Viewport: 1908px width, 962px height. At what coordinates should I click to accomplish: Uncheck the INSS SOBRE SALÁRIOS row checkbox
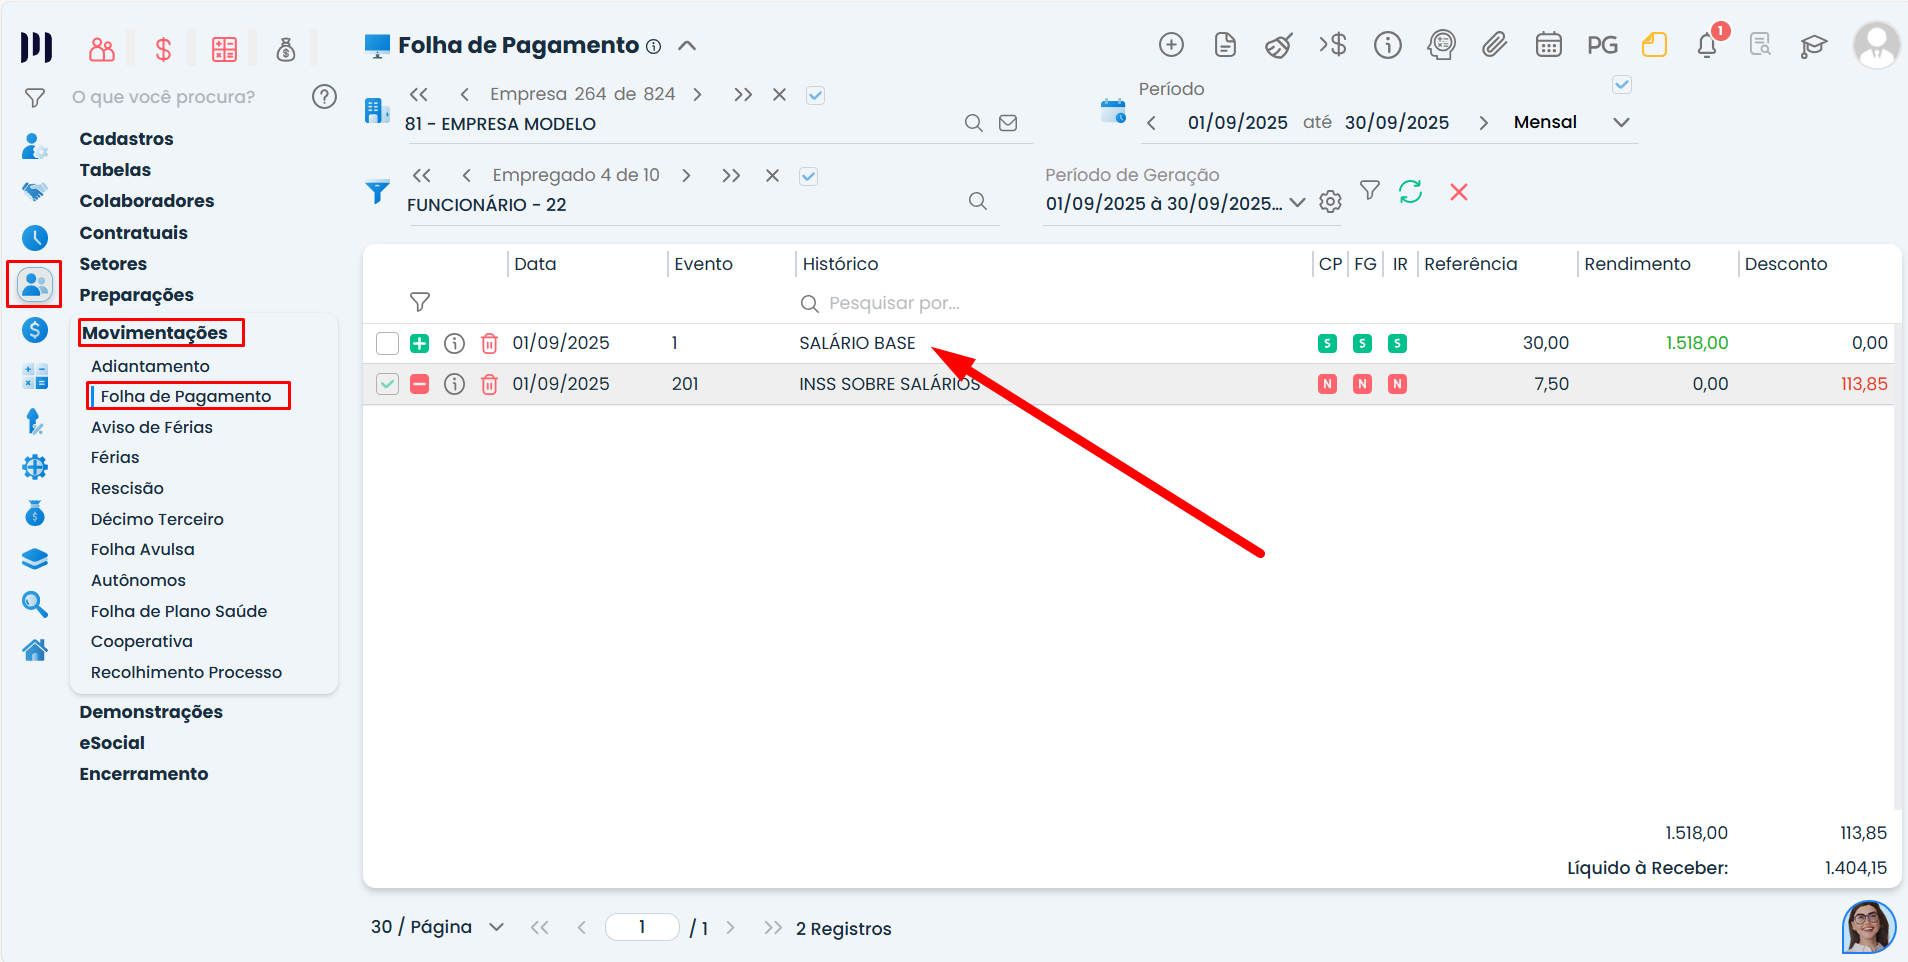click(x=387, y=384)
